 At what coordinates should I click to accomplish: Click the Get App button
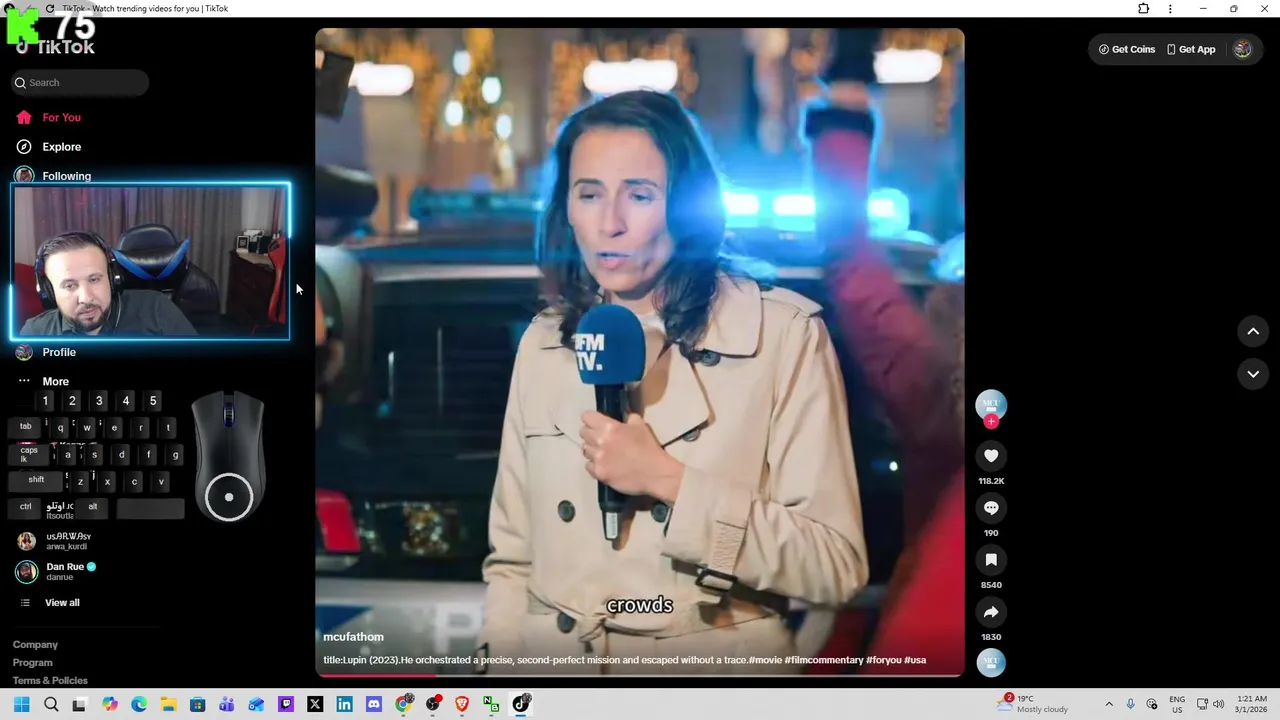[1191, 49]
